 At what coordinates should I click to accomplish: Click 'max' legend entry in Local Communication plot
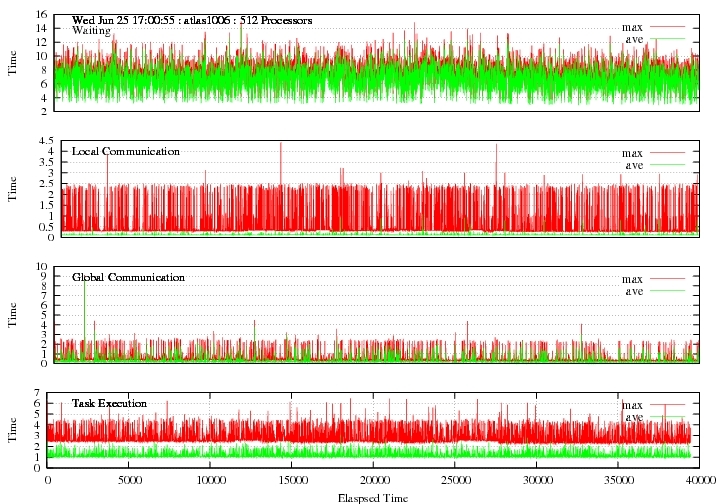632,153
